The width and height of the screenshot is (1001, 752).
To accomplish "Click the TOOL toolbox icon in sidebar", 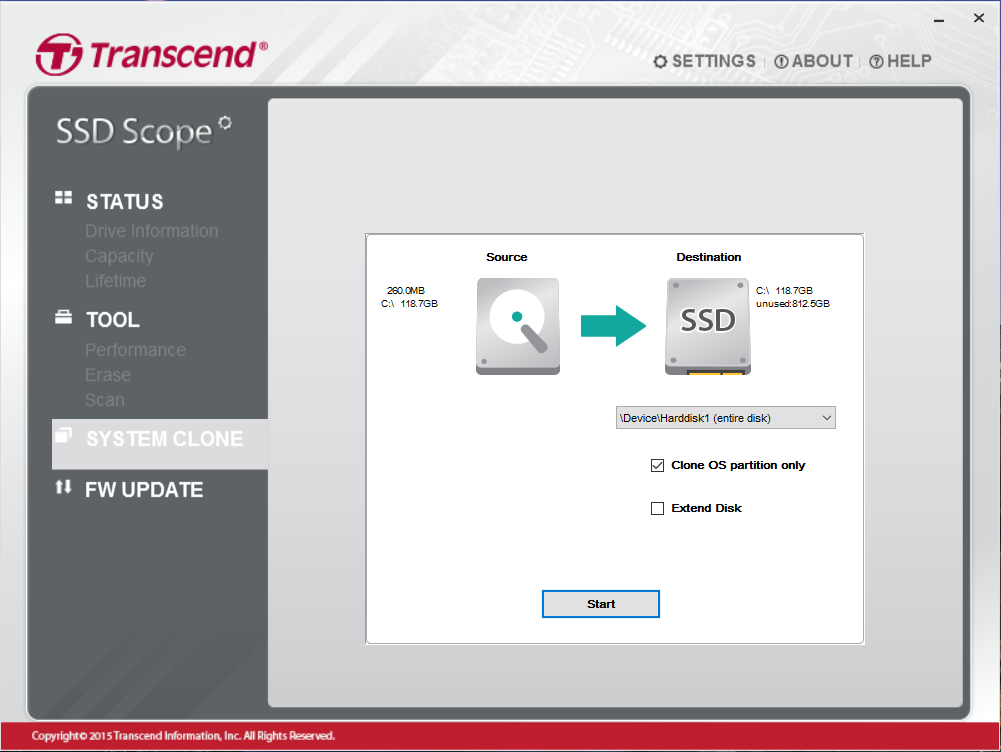I will coord(64,318).
